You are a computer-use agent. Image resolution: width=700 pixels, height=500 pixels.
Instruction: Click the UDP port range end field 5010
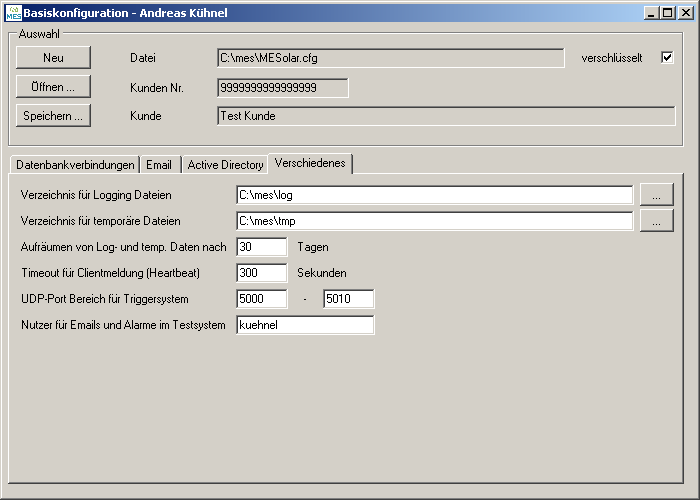[x=348, y=299]
